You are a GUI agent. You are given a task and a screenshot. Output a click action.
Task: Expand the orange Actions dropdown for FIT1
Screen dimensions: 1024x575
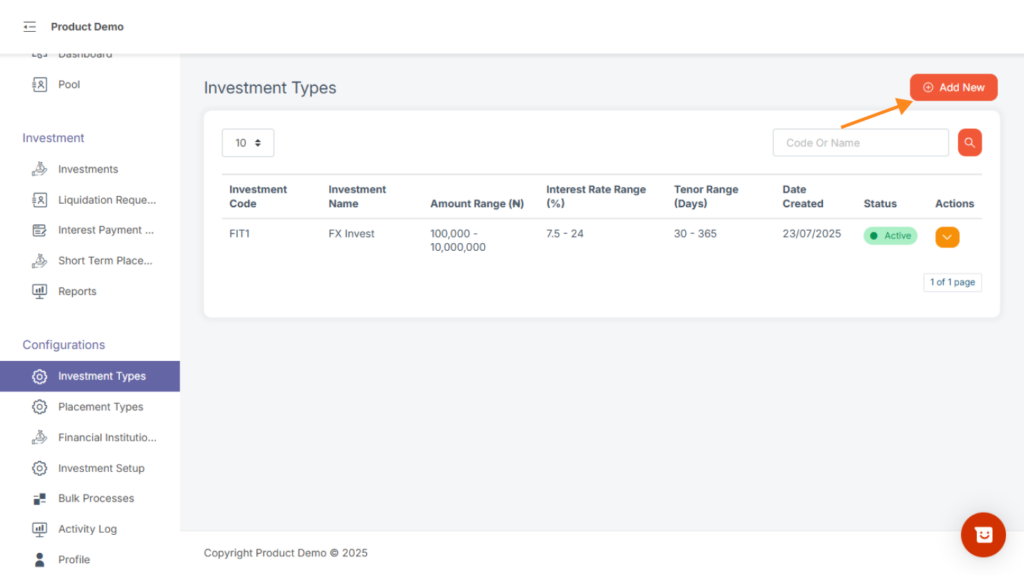[947, 237]
